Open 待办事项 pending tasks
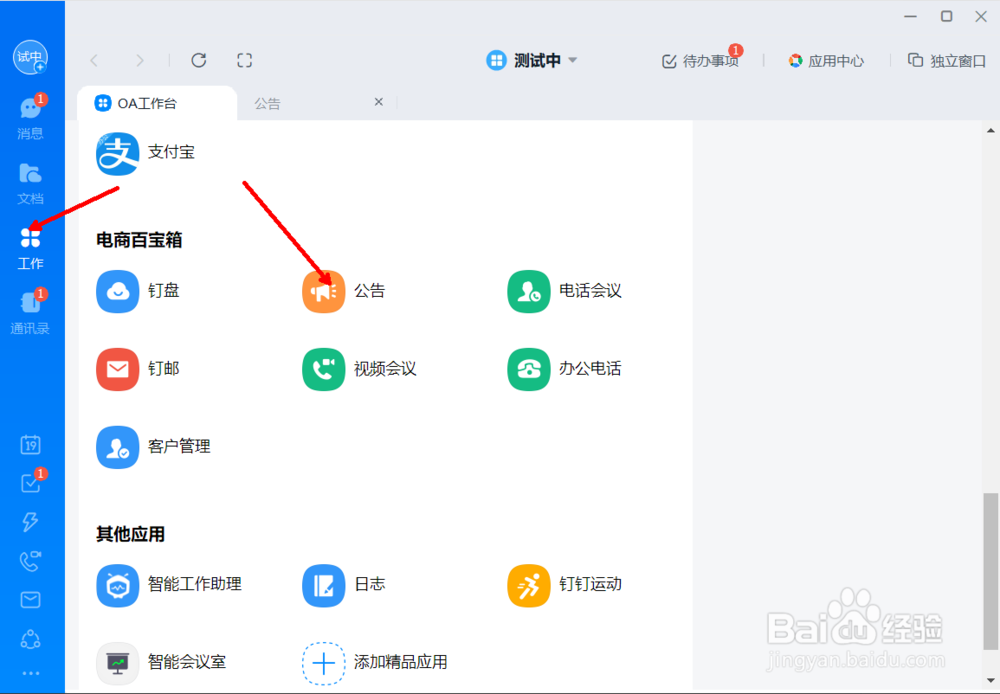Screen dimensions: 1000x694 tap(700, 61)
